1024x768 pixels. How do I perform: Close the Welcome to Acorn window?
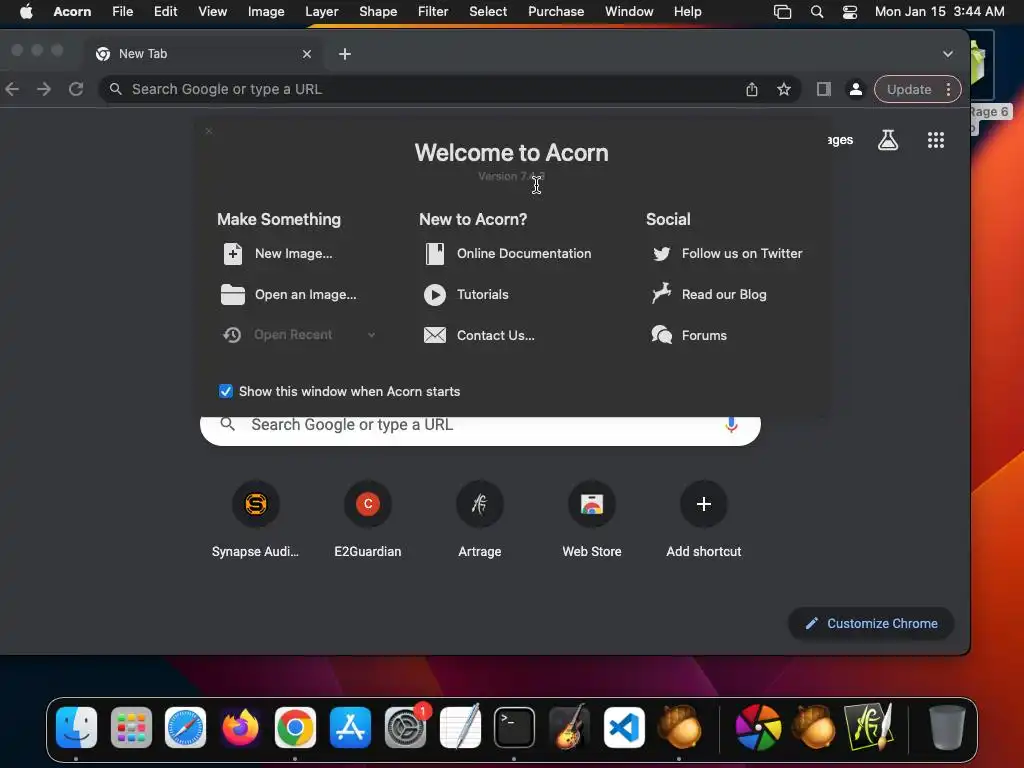[208, 131]
